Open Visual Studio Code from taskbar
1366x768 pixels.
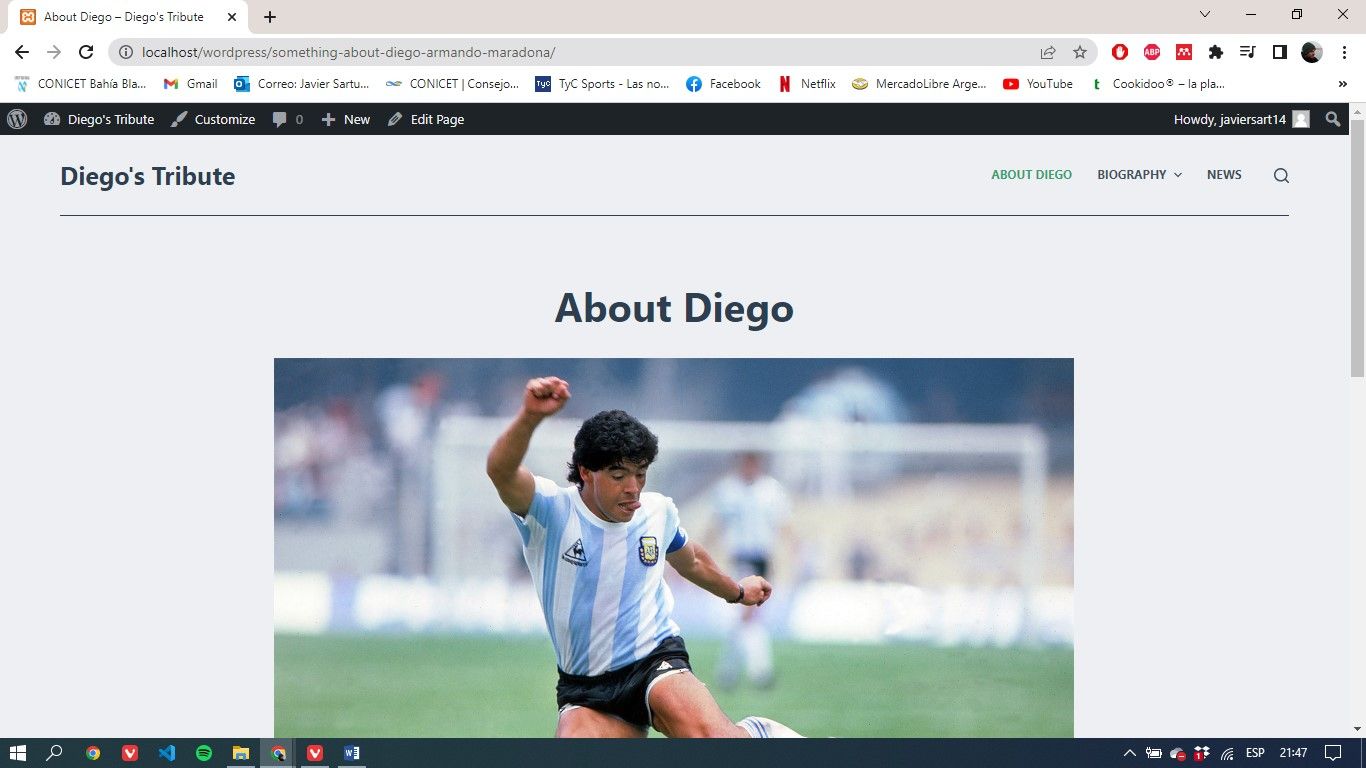(167, 753)
